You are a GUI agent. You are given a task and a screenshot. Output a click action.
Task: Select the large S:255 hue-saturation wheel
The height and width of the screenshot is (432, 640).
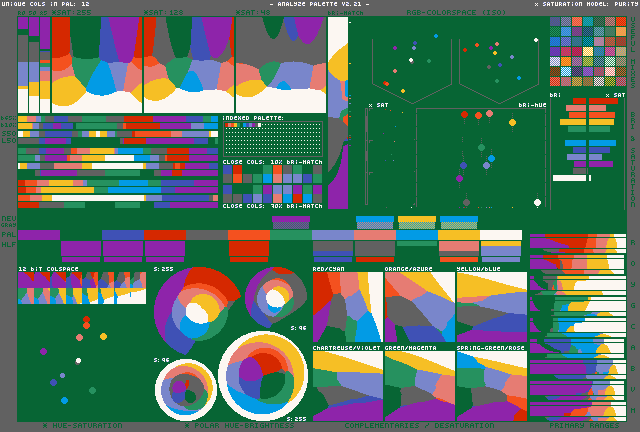click(x=197, y=309)
